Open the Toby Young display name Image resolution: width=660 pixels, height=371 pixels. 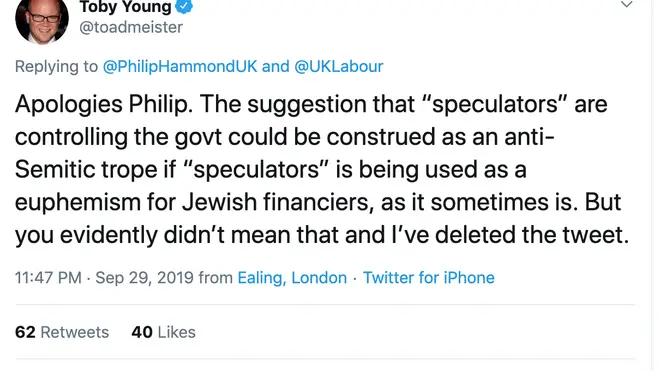(125, 6)
